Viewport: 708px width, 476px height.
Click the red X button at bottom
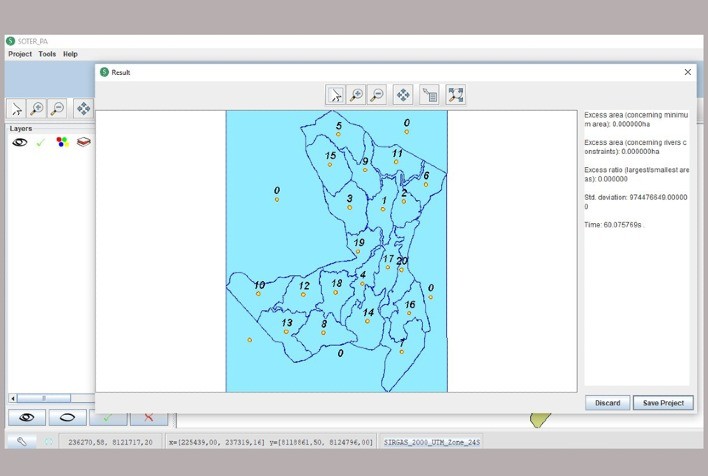click(149, 418)
